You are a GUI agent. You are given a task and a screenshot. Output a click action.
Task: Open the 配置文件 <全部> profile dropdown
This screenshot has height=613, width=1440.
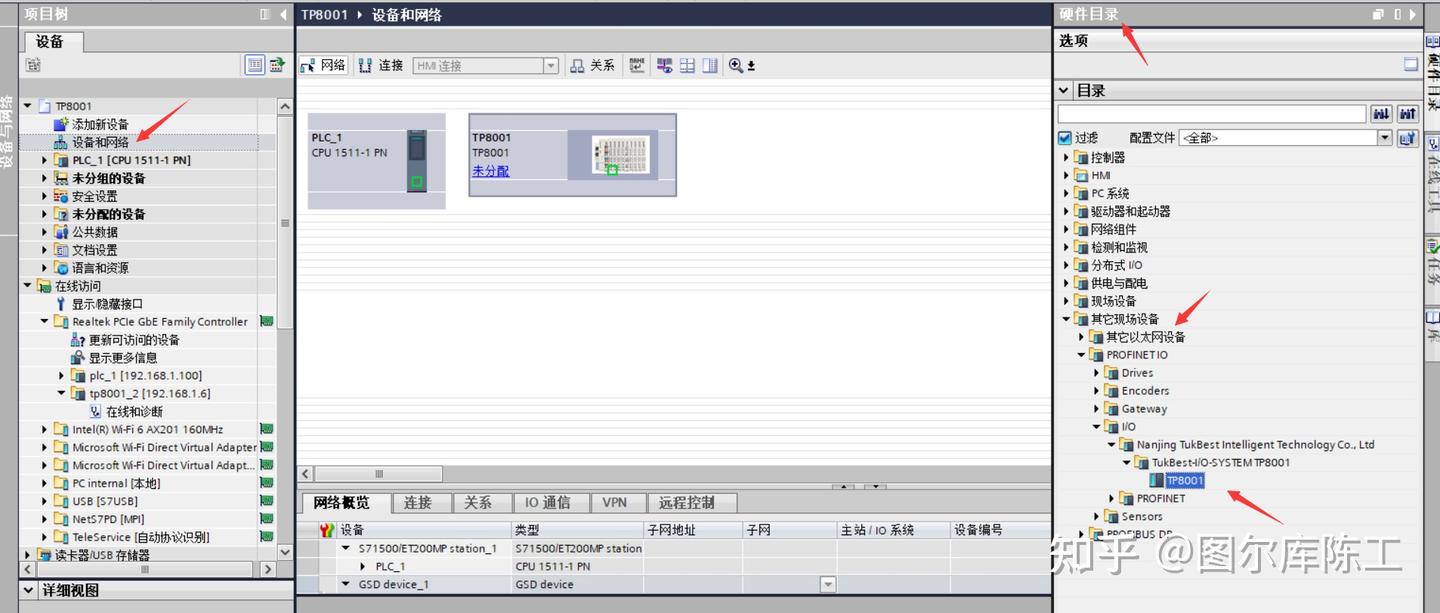point(1385,138)
